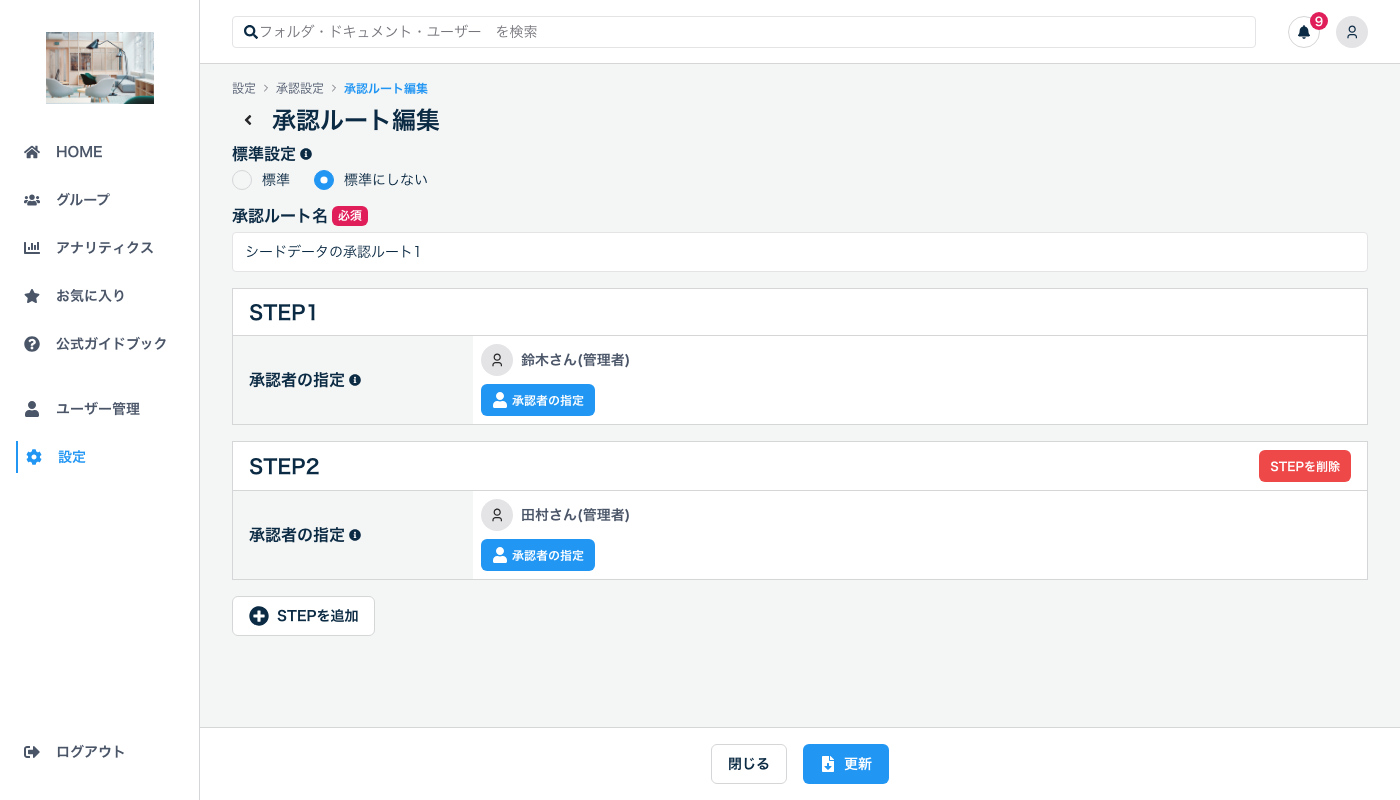Image resolution: width=1400 pixels, height=800 pixels.
Task: Click the info icon next to 標準設定
Action: pyautogui.click(x=306, y=154)
